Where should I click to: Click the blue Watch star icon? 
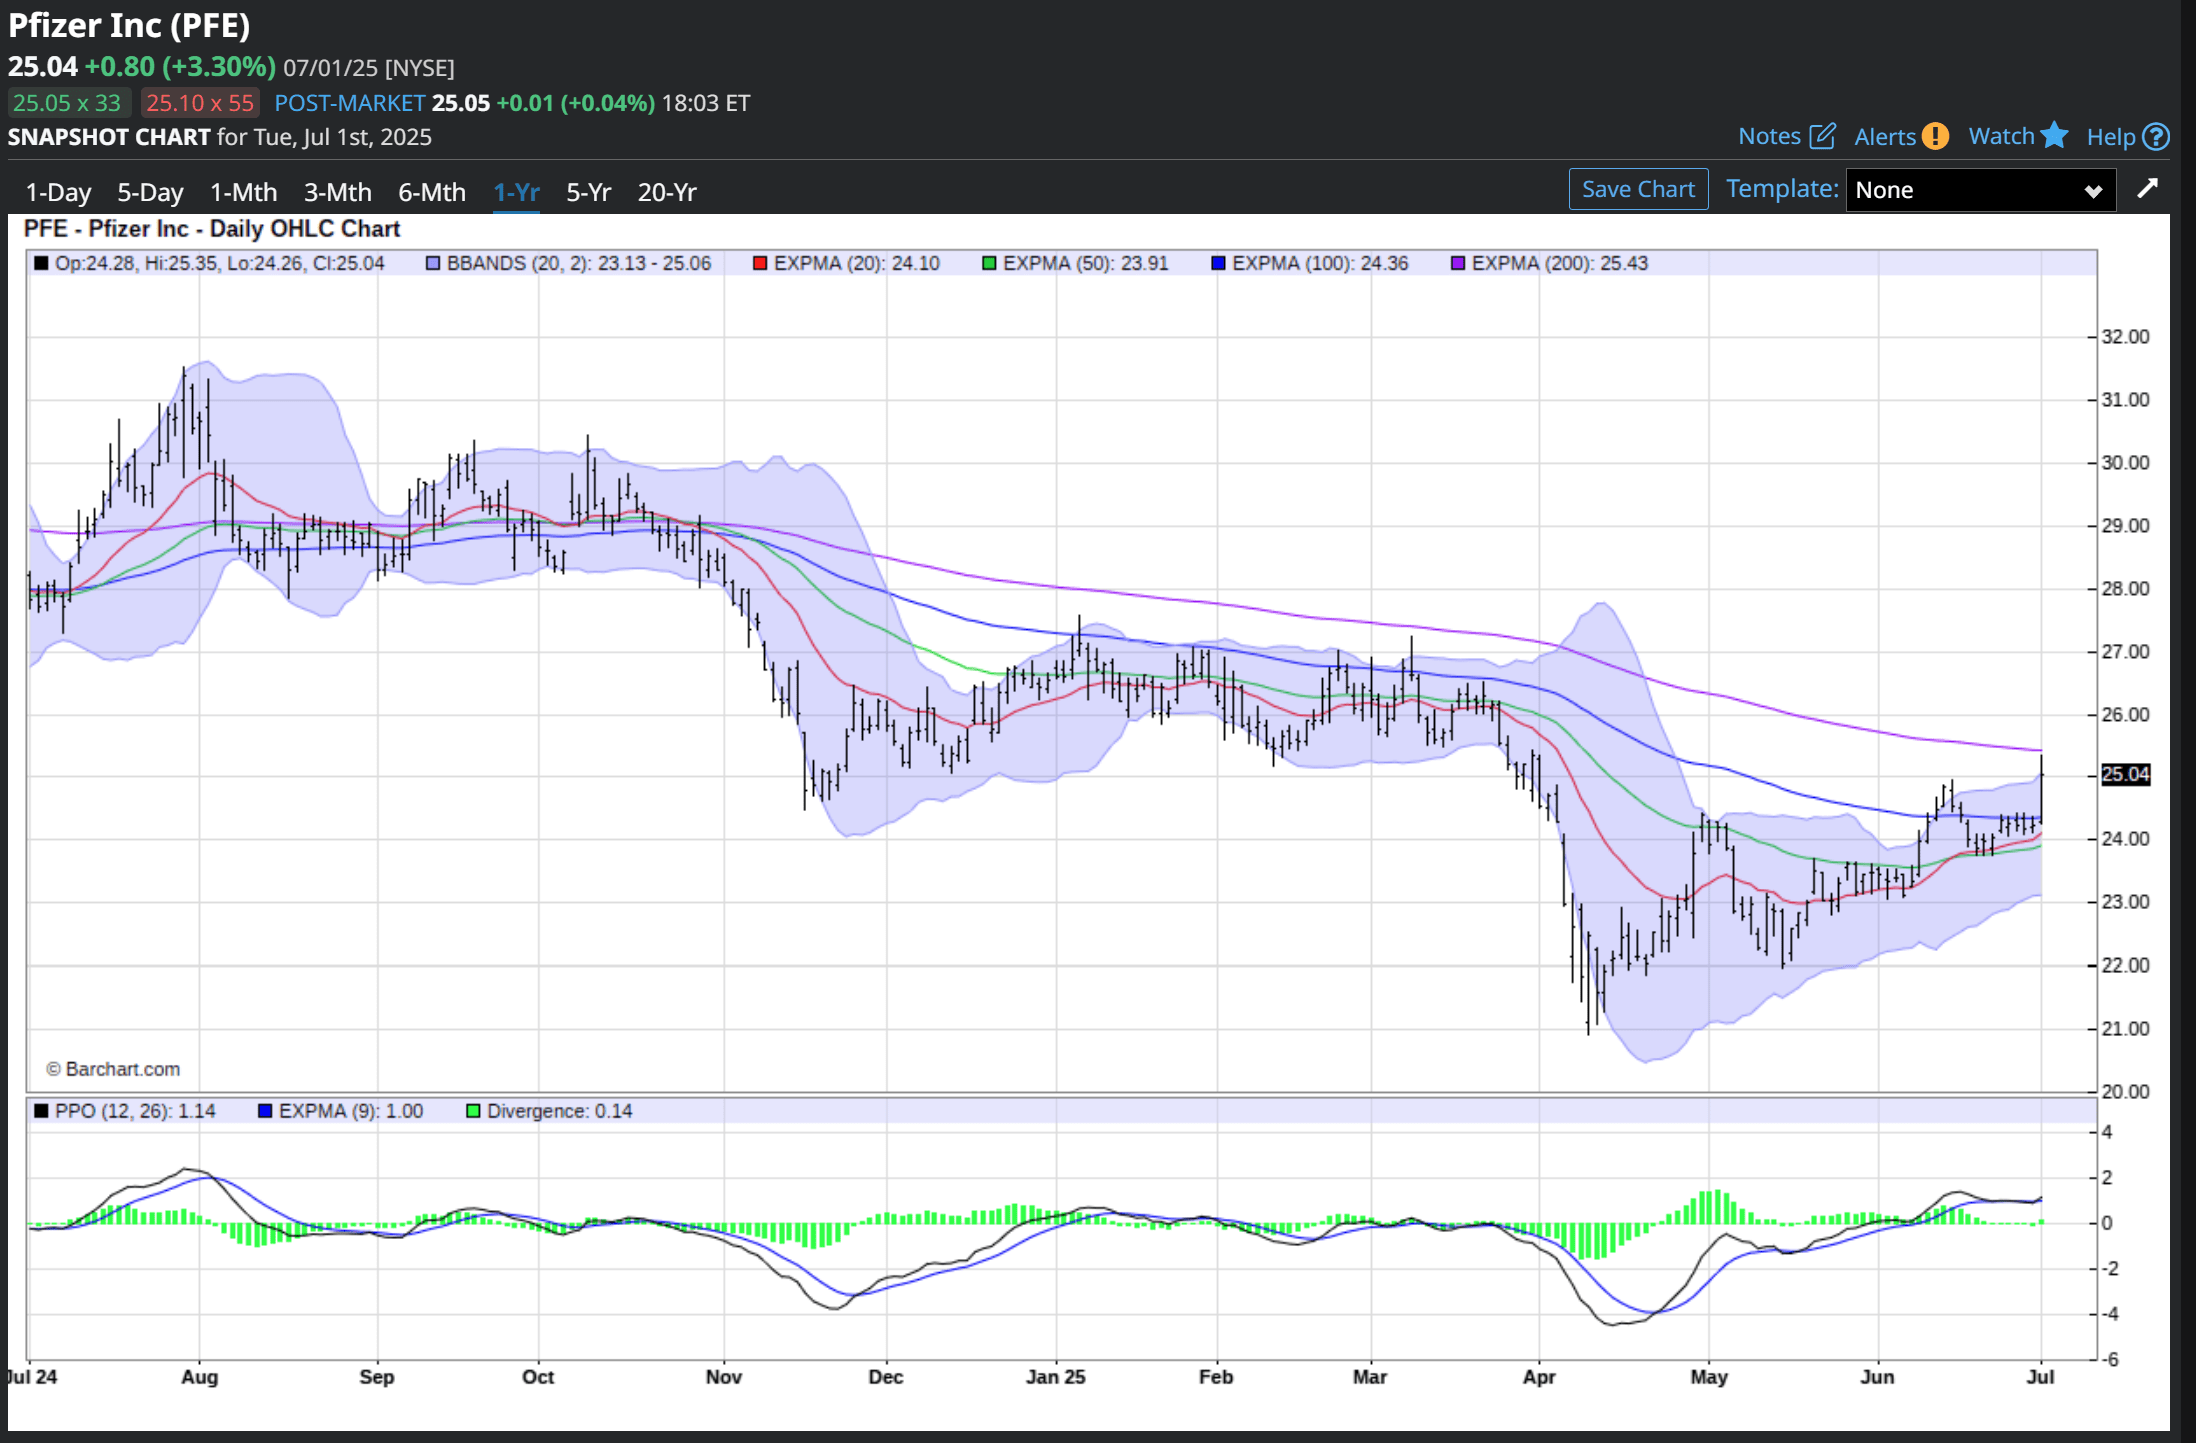tap(2054, 134)
